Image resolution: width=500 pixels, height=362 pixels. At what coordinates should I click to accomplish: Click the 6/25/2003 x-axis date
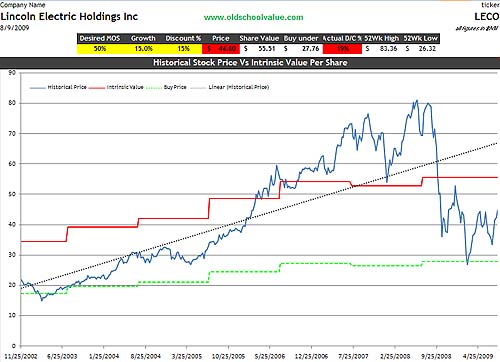pyautogui.click(x=62, y=356)
